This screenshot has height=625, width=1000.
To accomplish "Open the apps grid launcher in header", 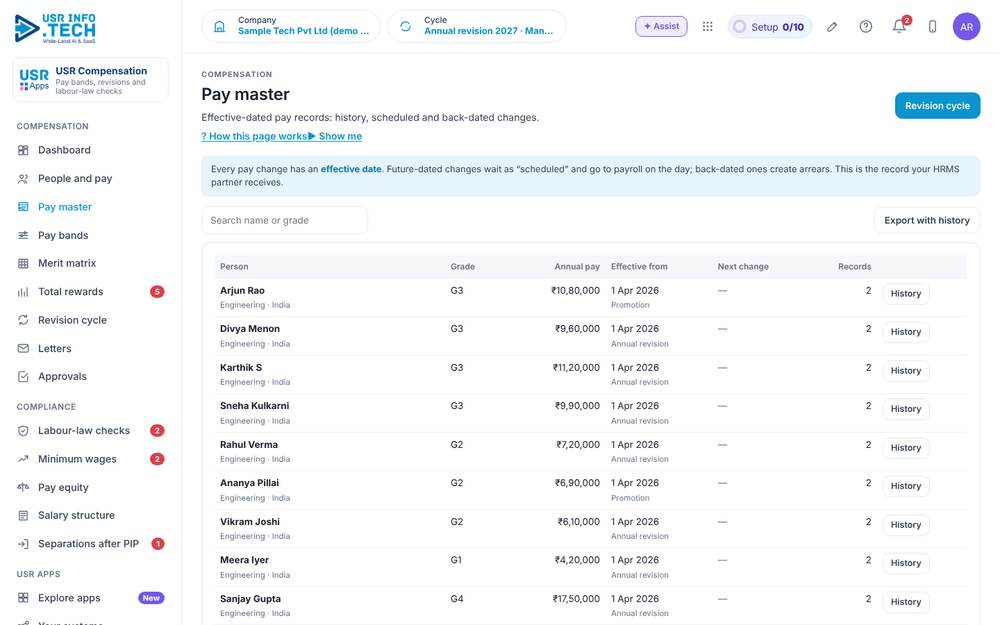I will pyautogui.click(x=707, y=27).
